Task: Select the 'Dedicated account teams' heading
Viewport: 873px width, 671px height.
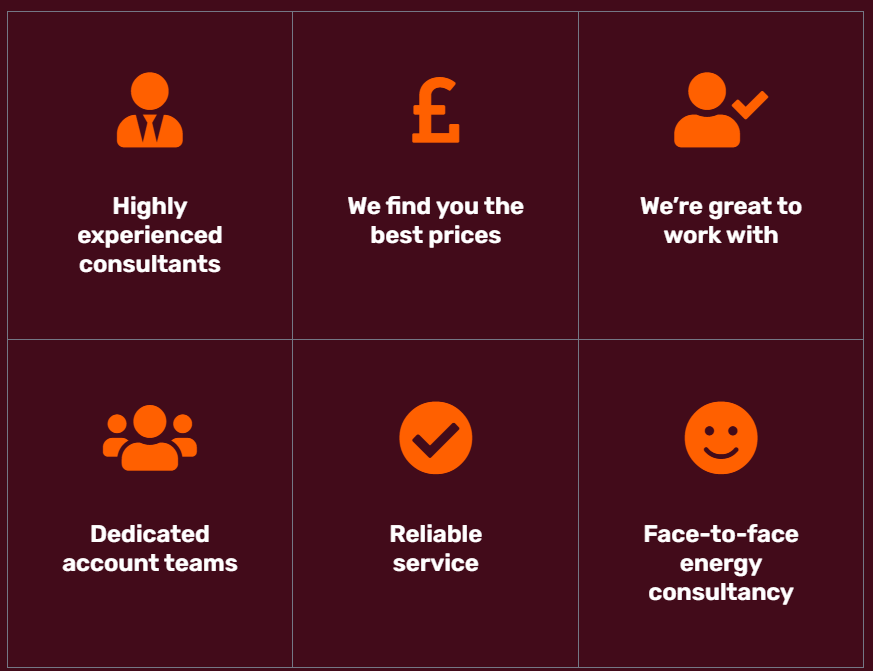Action: point(150,548)
